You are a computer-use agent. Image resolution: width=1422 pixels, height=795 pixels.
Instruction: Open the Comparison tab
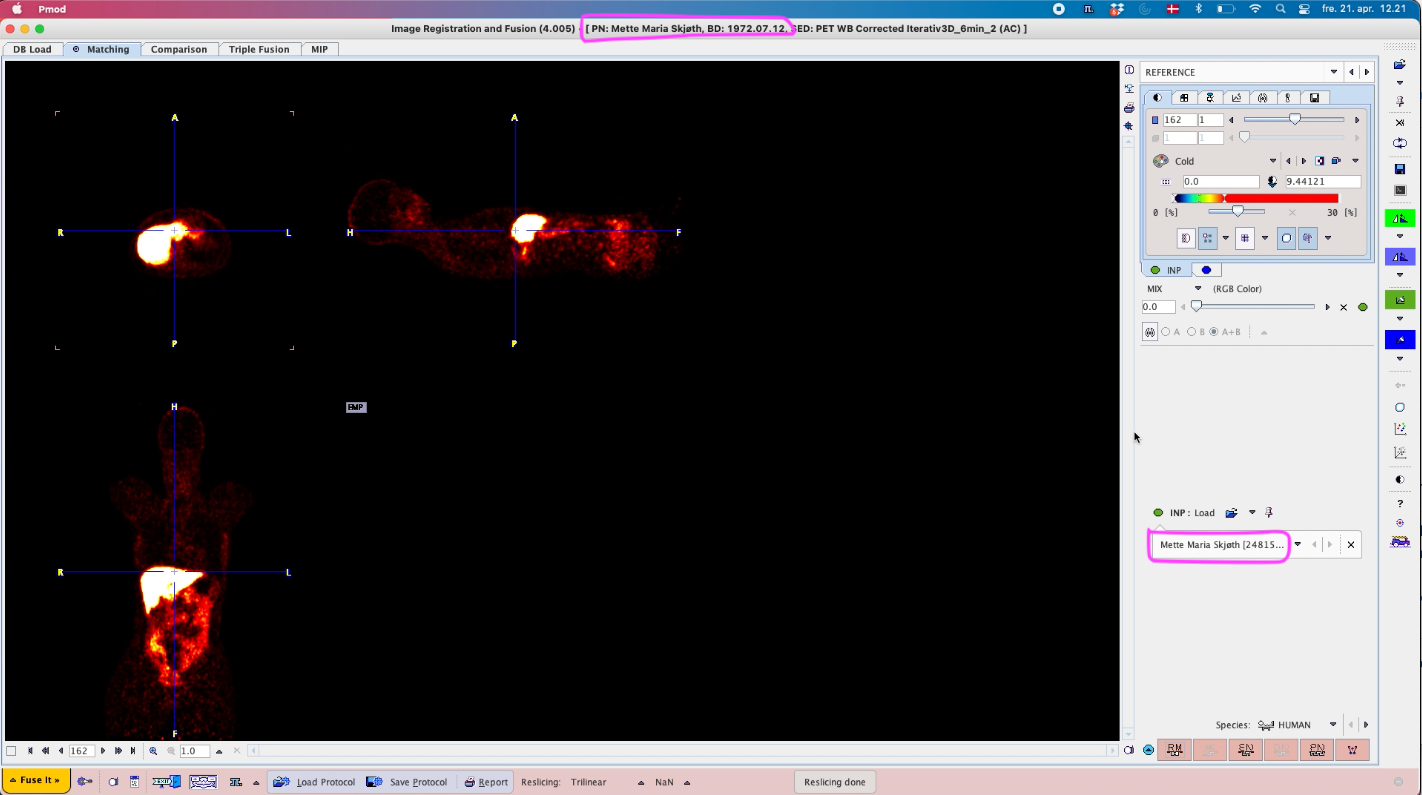pyautogui.click(x=179, y=49)
